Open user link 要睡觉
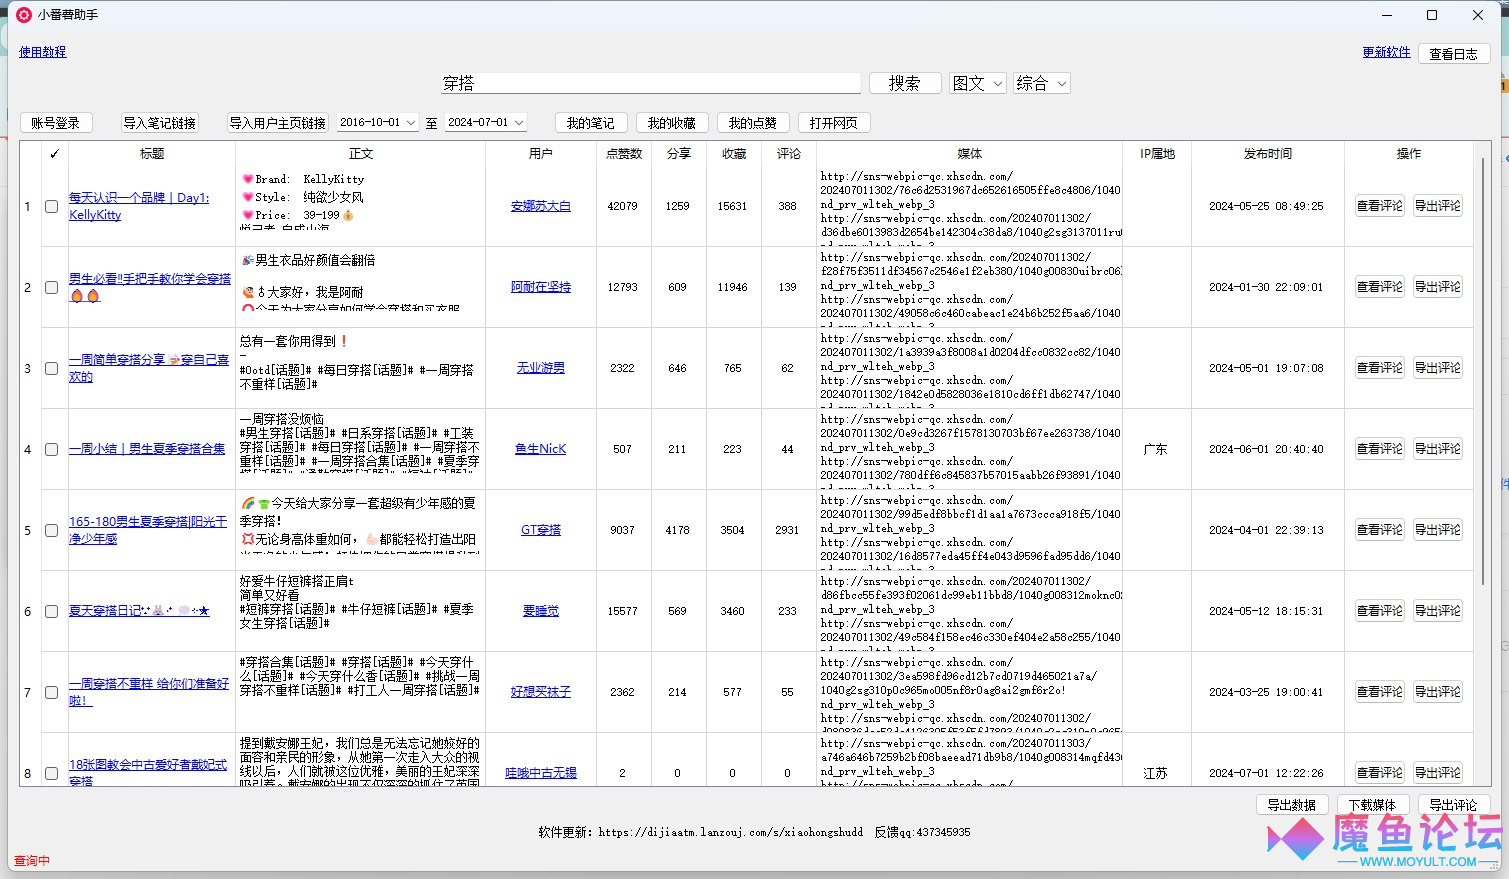 pyautogui.click(x=541, y=611)
